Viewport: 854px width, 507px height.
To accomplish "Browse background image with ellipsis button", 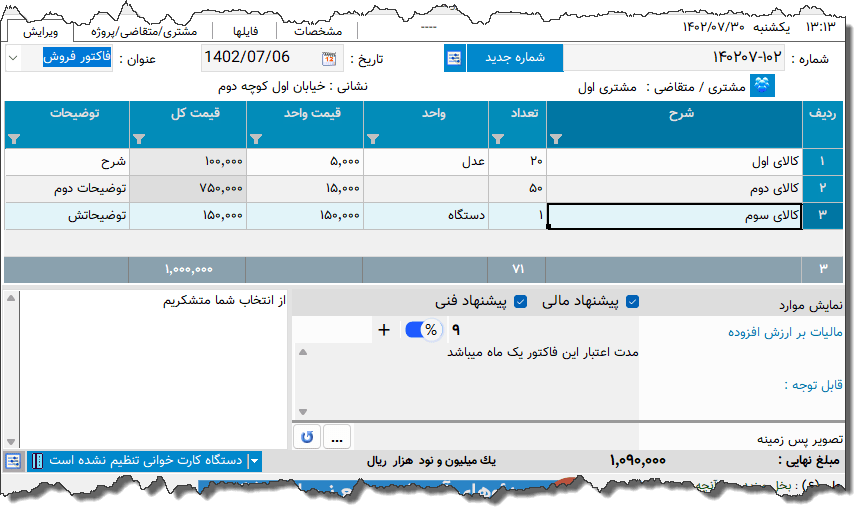I will (x=337, y=437).
